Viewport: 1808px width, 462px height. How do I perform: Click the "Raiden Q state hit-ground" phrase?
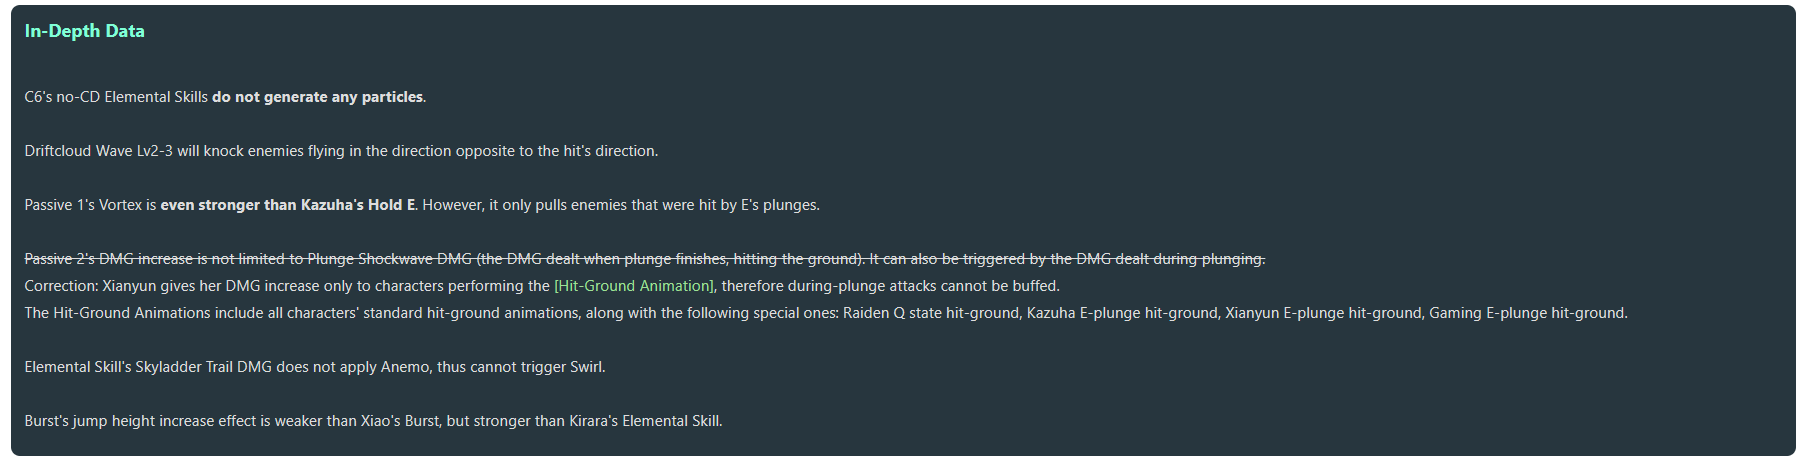pos(928,313)
